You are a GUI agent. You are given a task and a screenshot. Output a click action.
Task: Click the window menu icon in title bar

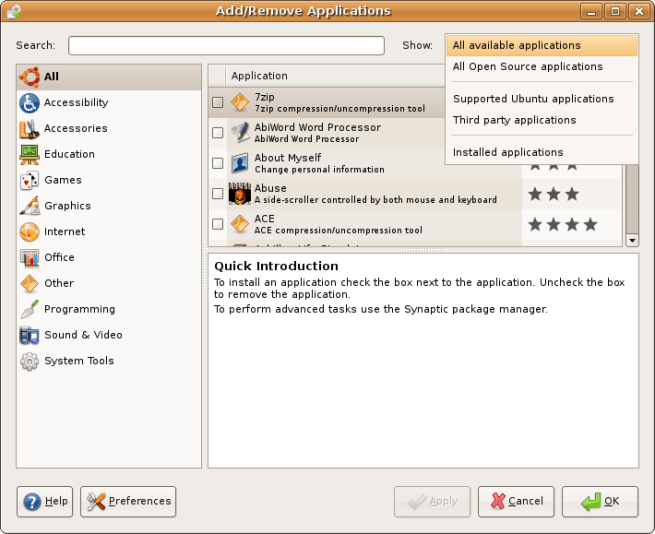coord(13,11)
